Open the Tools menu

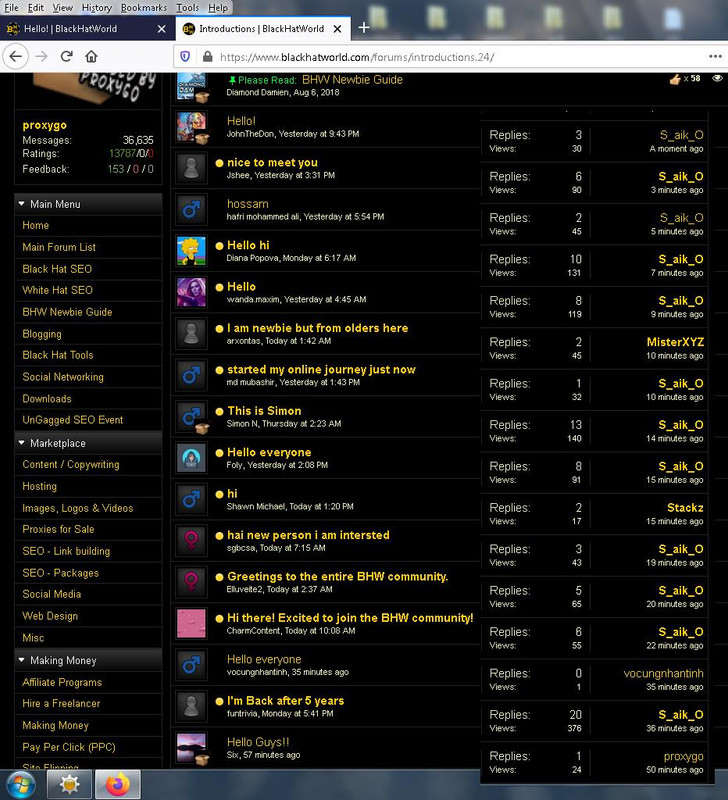pyautogui.click(x=187, y=8)
